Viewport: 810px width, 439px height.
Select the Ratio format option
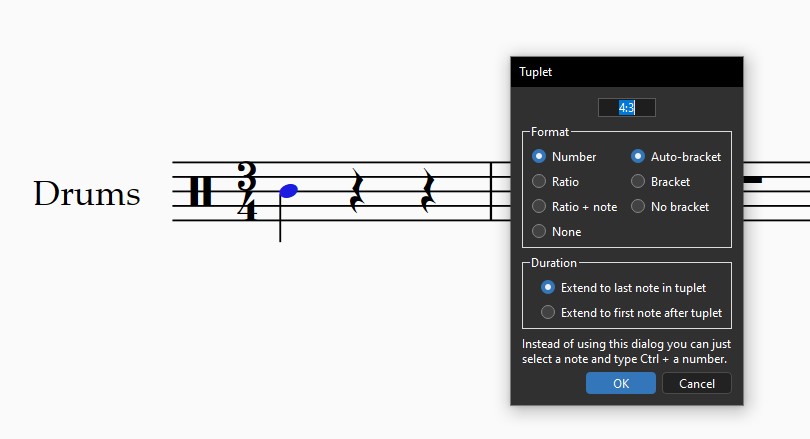tap(540, 182)
